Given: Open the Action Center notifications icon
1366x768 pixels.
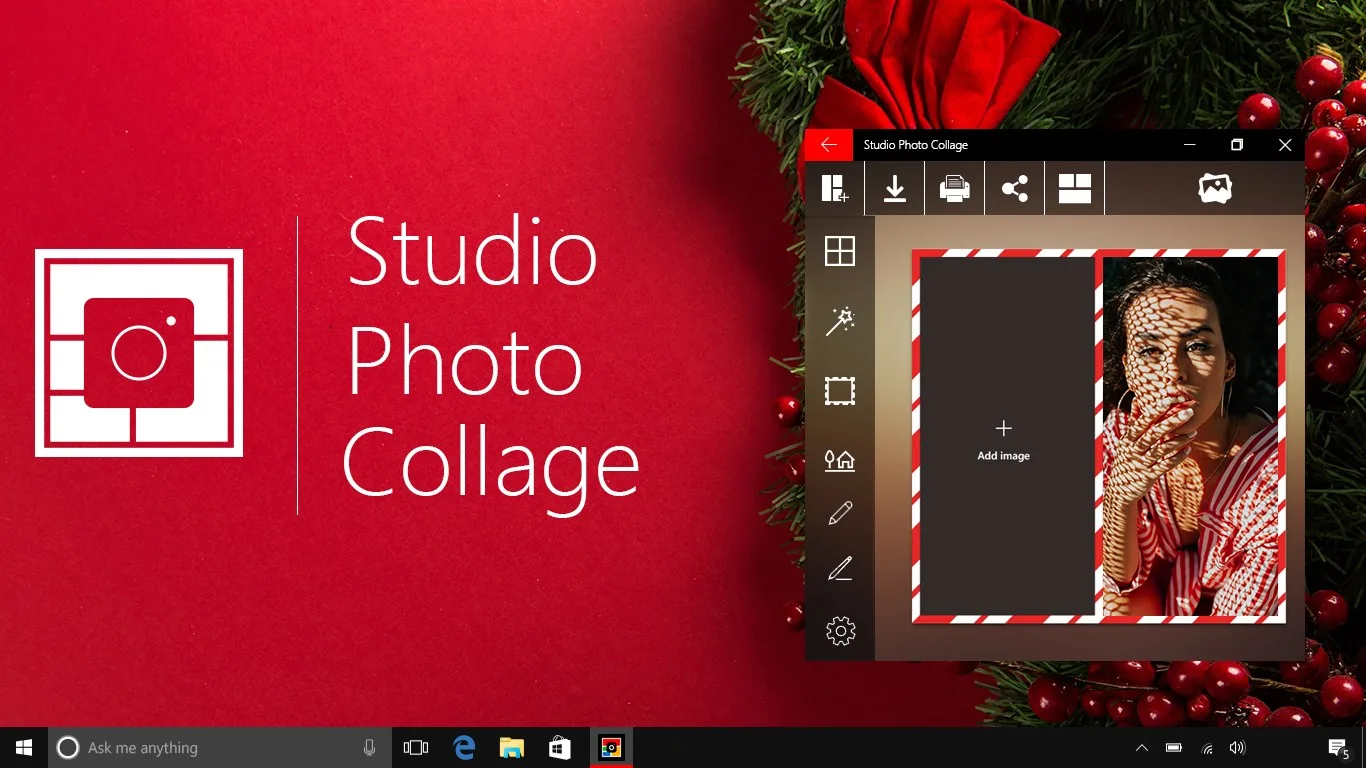Looking at the screenshot, I should click(1338, 748).
